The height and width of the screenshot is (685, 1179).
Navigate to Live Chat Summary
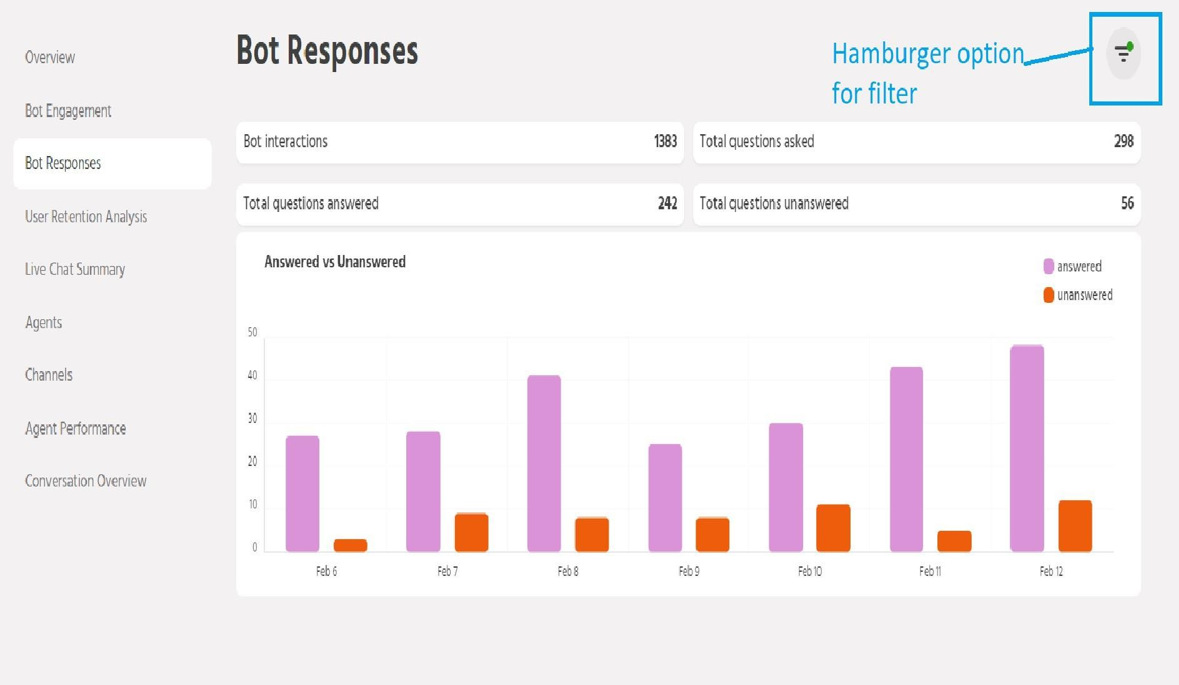pos(75,269)
